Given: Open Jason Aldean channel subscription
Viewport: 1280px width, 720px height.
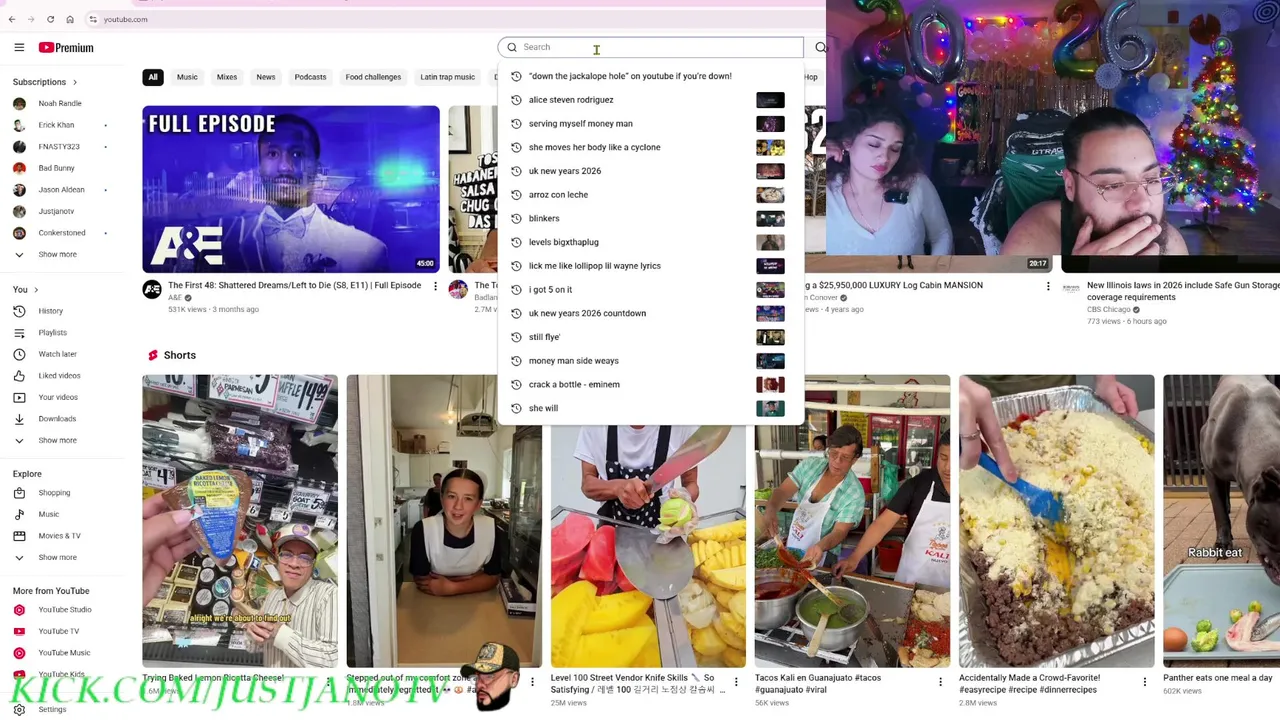Looking at the screenshot, I should point(61,189).
